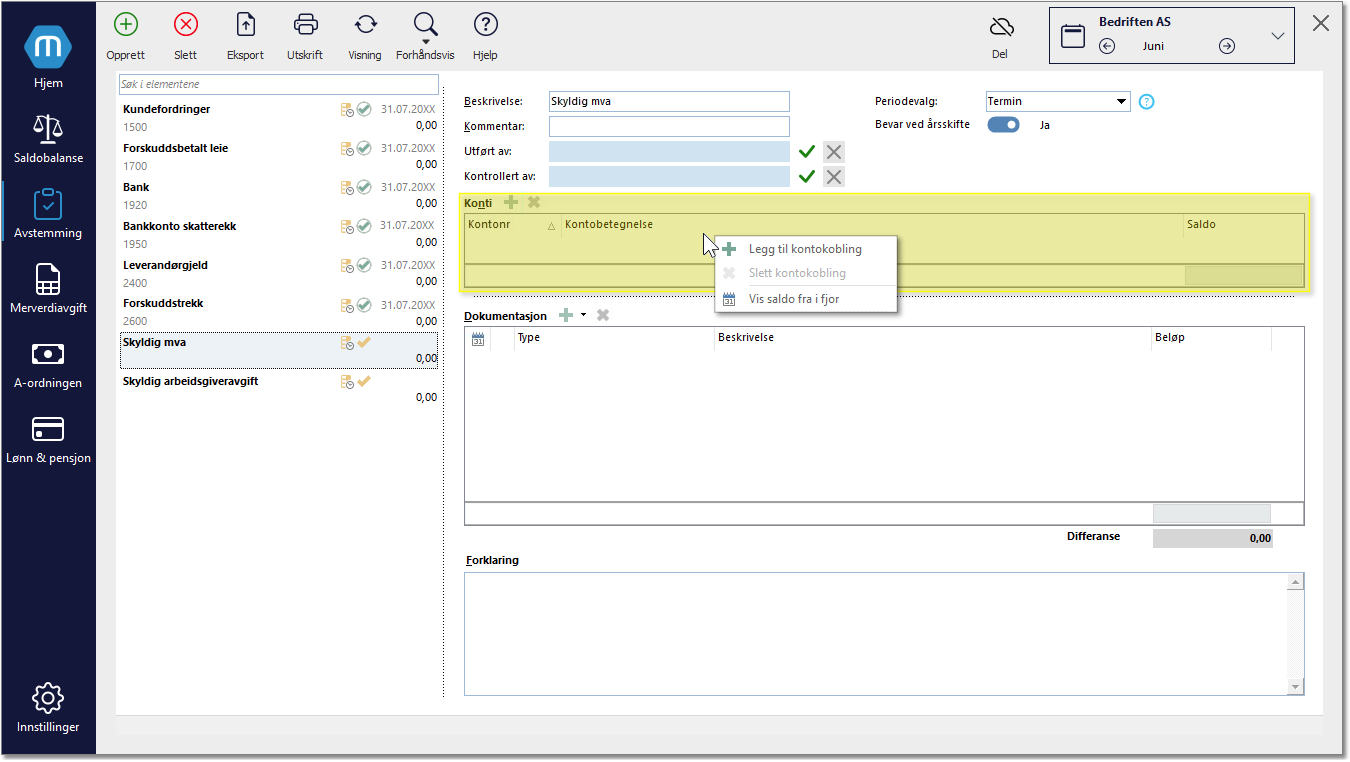Go to previous period before Juni

[x=1107, y=46]
